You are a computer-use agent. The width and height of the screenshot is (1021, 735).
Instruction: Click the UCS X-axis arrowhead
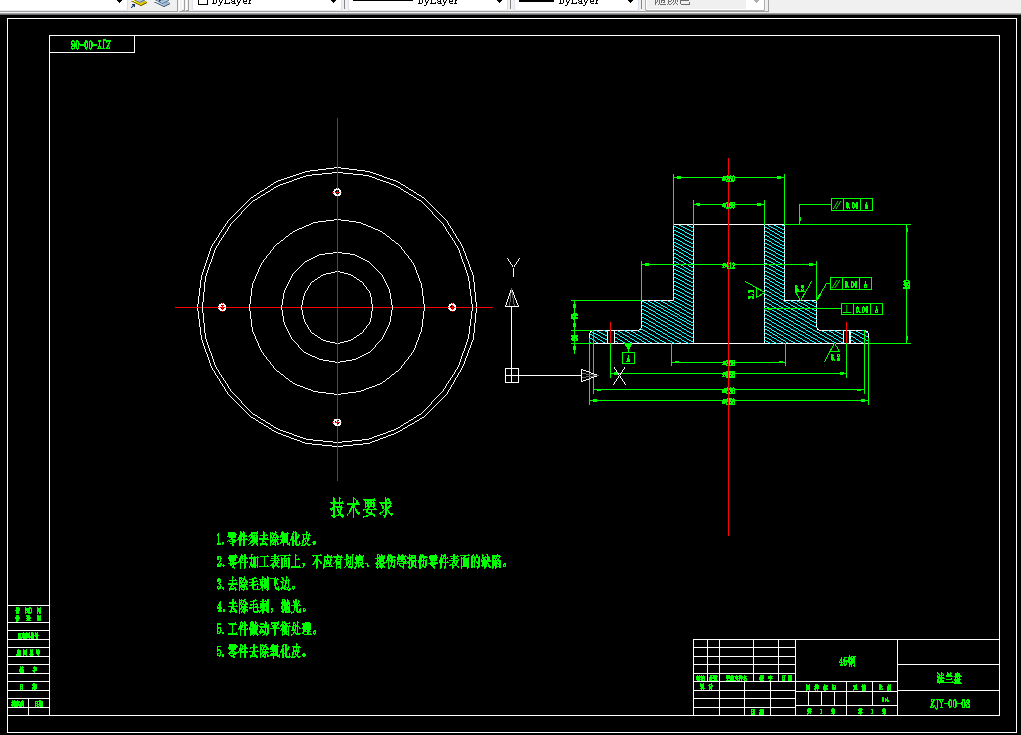tap(589, 376)
